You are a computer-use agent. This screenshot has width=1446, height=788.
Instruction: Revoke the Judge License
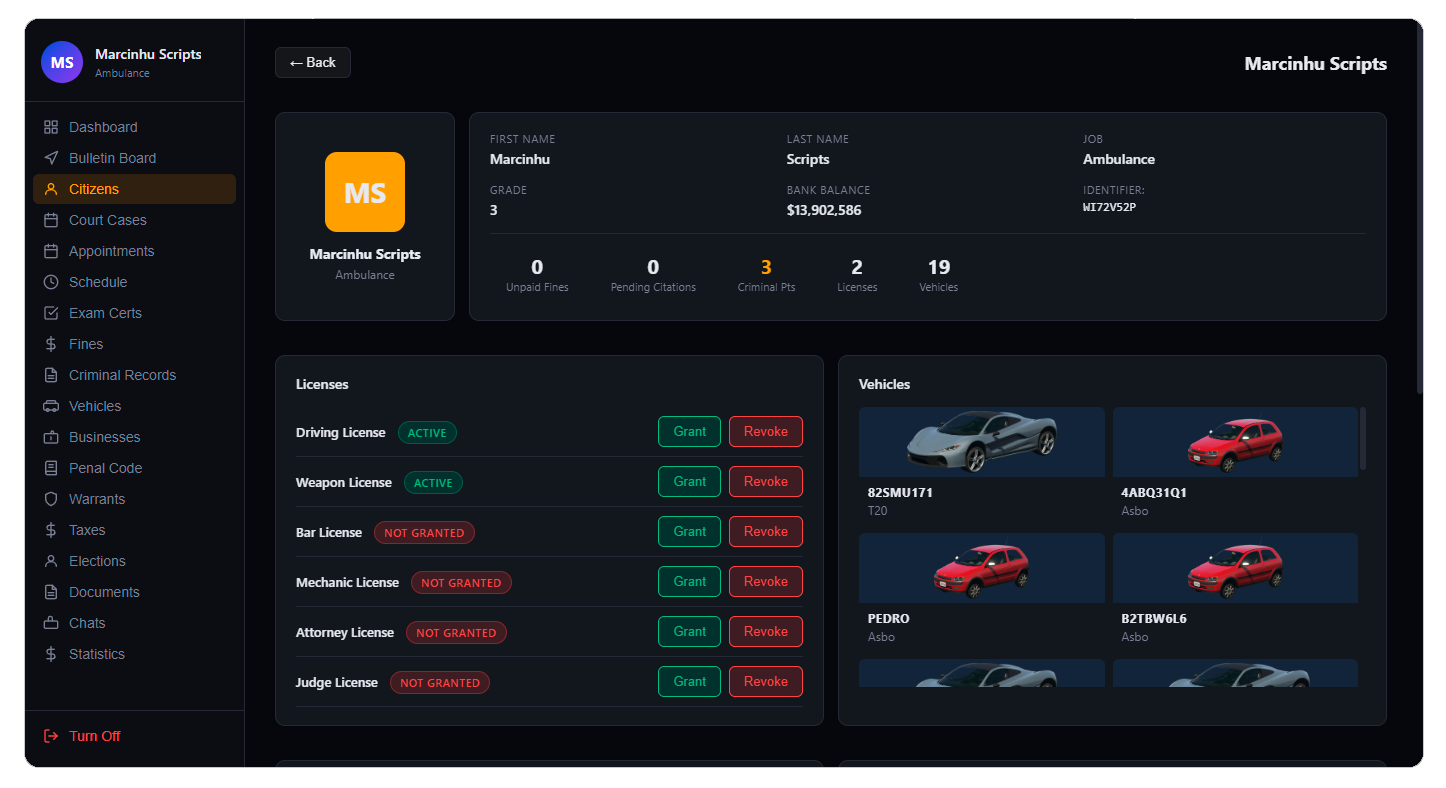[x=766, y=682]
